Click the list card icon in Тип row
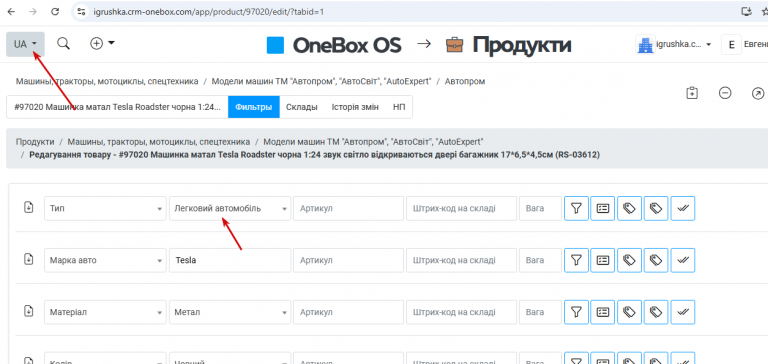Screen dimensions: 768x364 (x=603, y=208)
